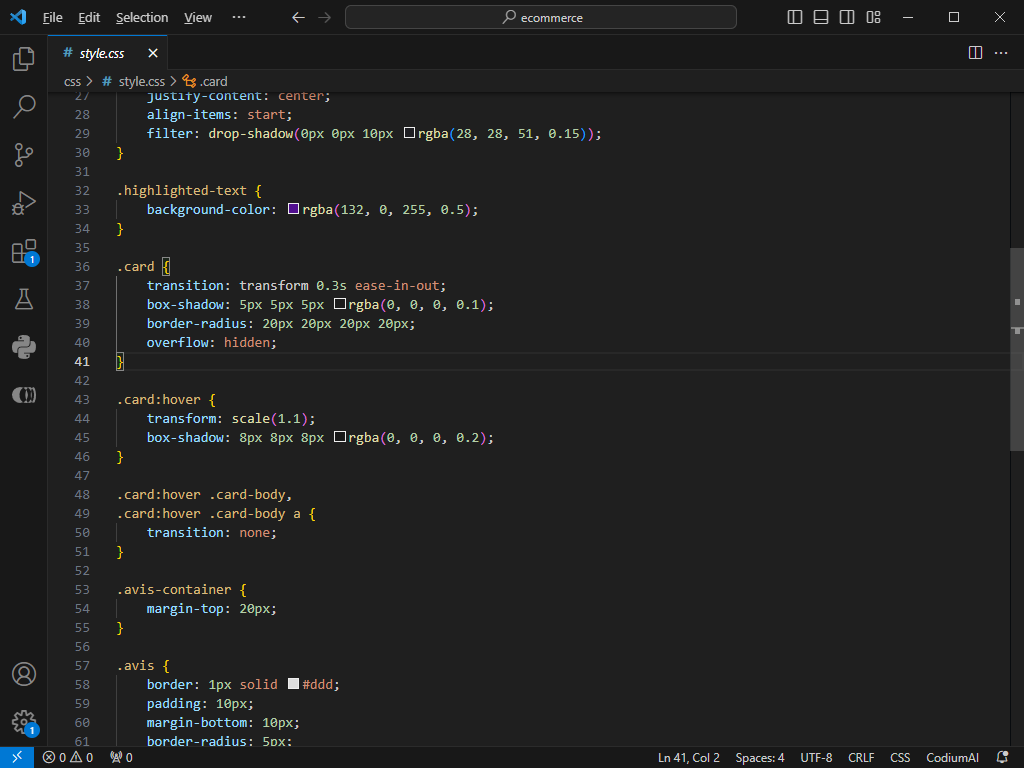Image resolution: width=1024 pixels, height=768 pixels.
Task: Select the style.css editor tab
Action: tap(100, 52)
